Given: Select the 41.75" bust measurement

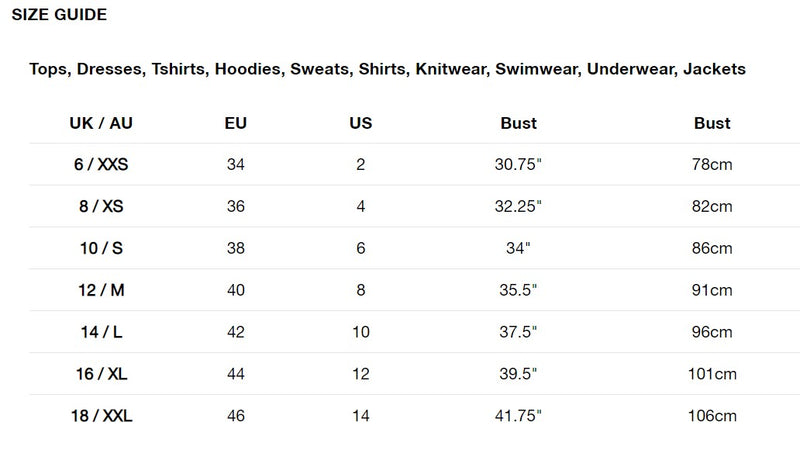Looking at the screenshot, I should 518,416.
